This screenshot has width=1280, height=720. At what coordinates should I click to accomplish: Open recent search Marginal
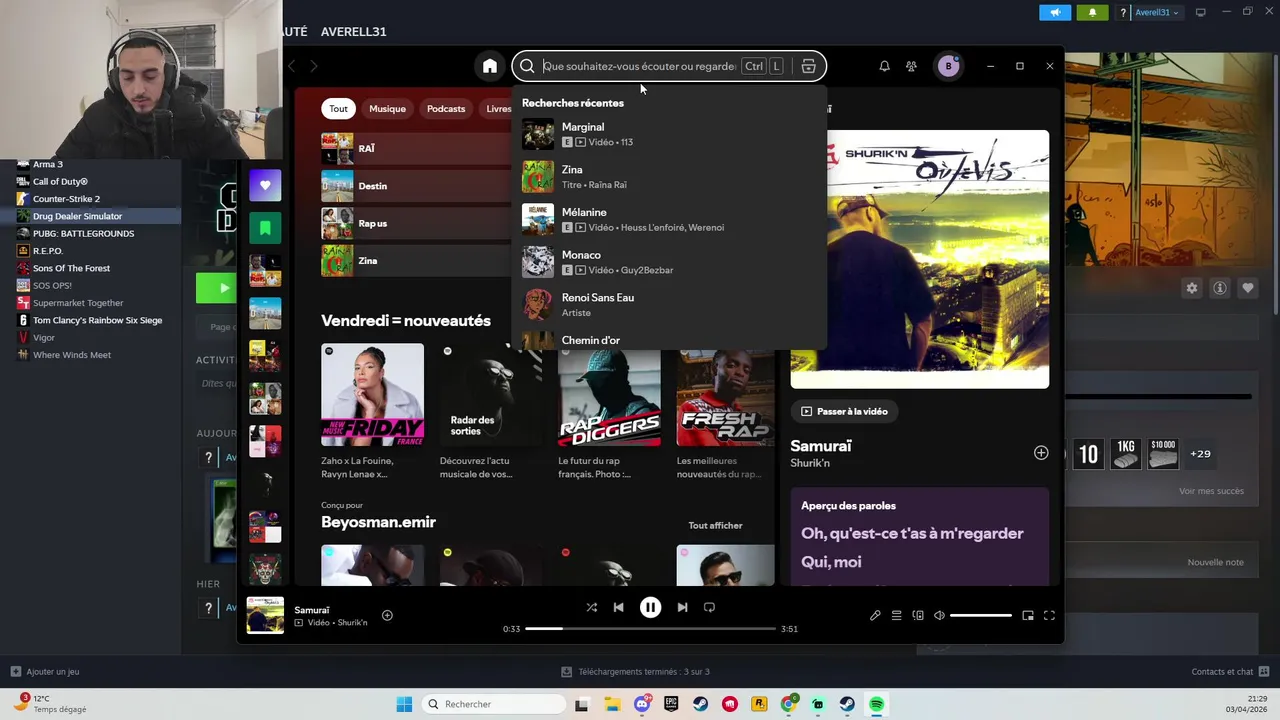[x=668, y=134]
